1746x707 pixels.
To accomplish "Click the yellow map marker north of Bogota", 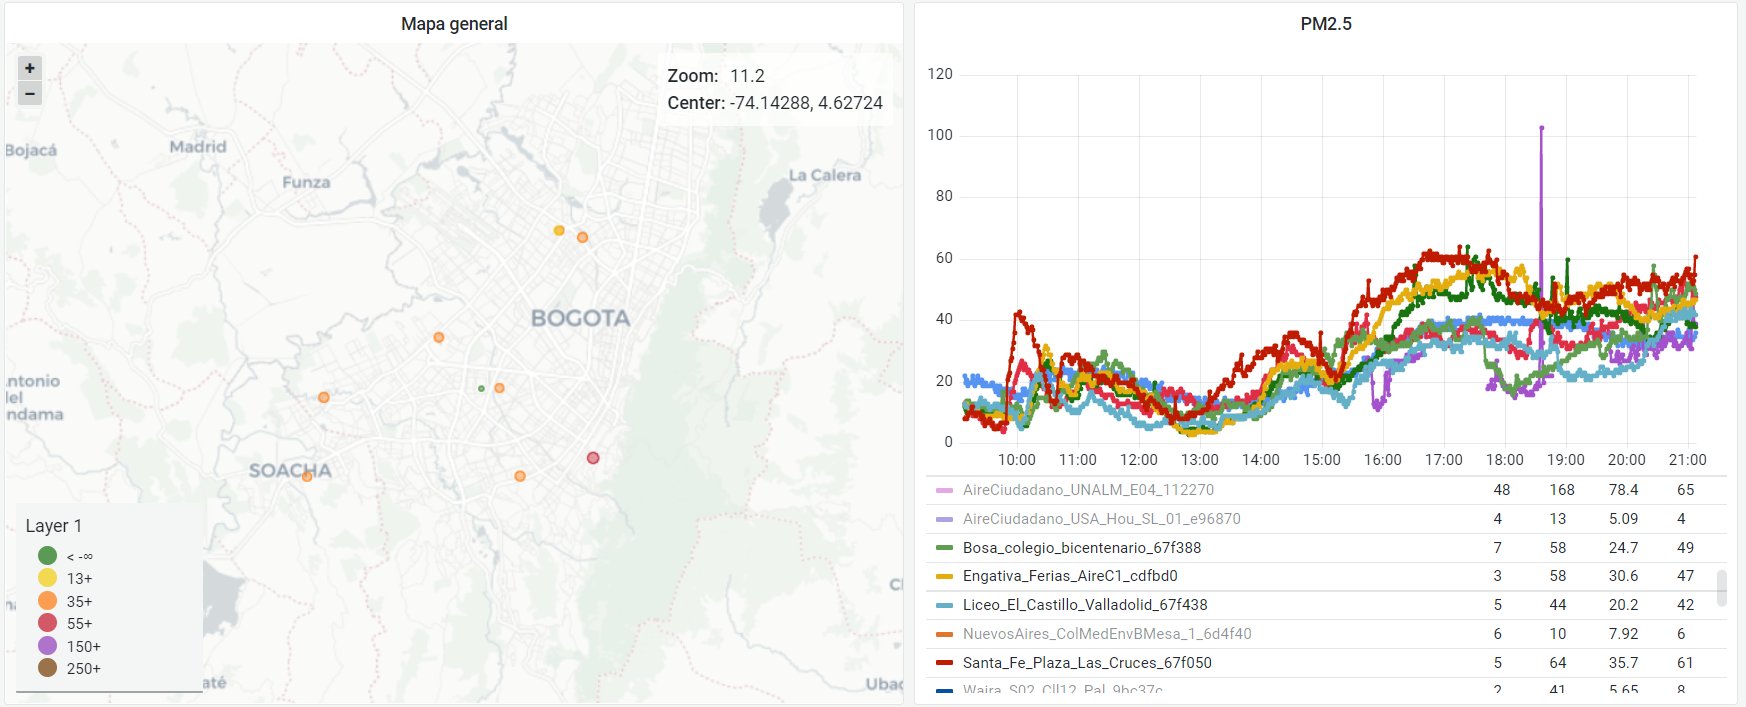I will tap(559, 231).
